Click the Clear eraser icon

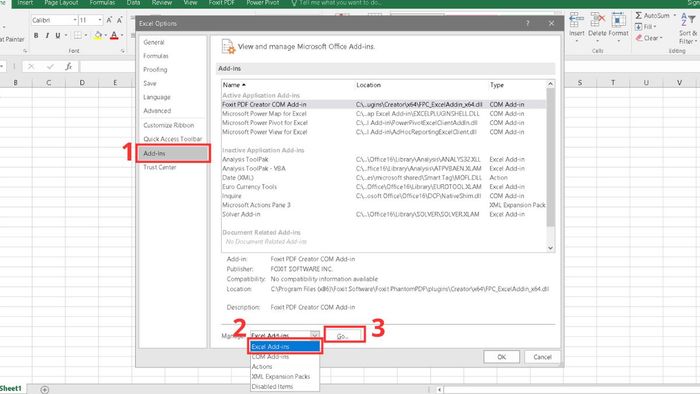pyautogui.click(x=639, y=38)
